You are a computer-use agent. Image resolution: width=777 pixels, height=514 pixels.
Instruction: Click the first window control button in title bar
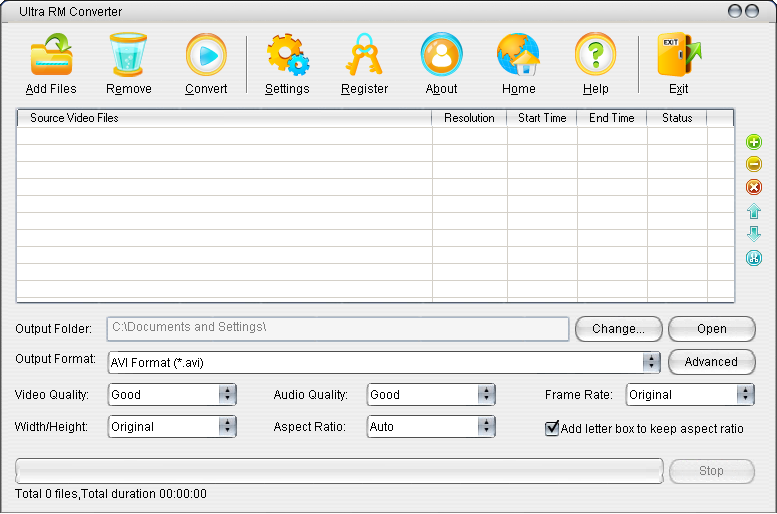[735, 11]
